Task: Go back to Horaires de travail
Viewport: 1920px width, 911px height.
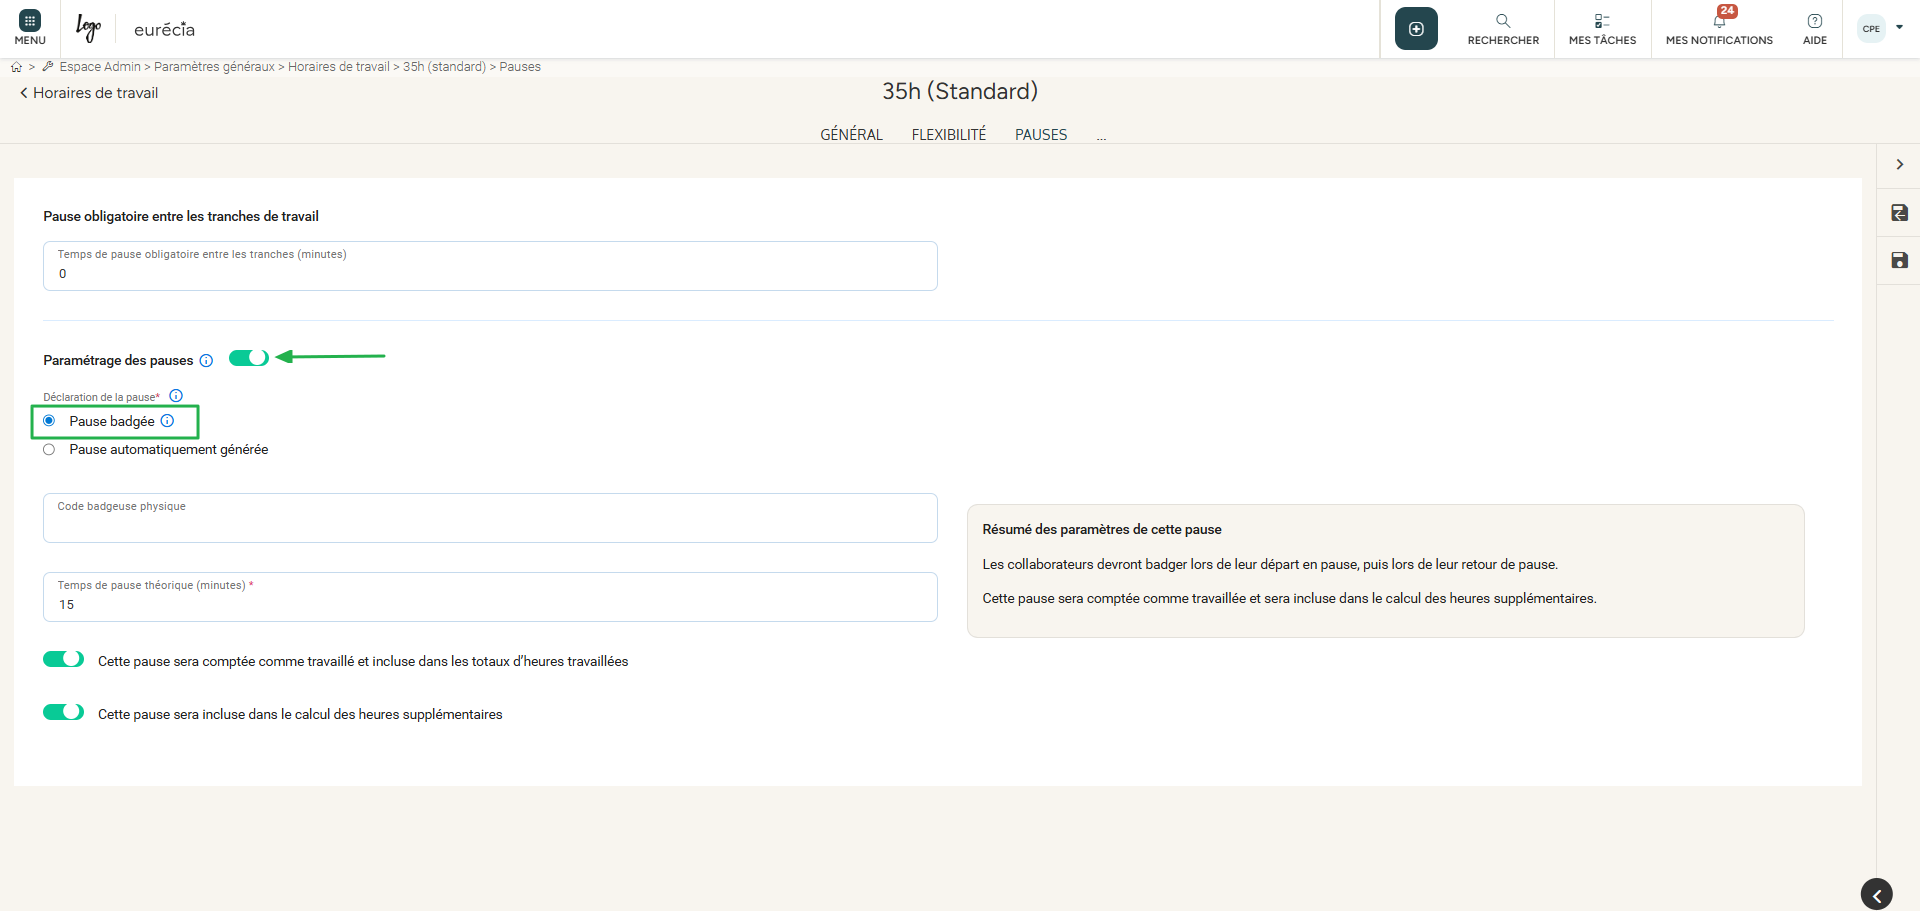Action: (x=89, y=93)
